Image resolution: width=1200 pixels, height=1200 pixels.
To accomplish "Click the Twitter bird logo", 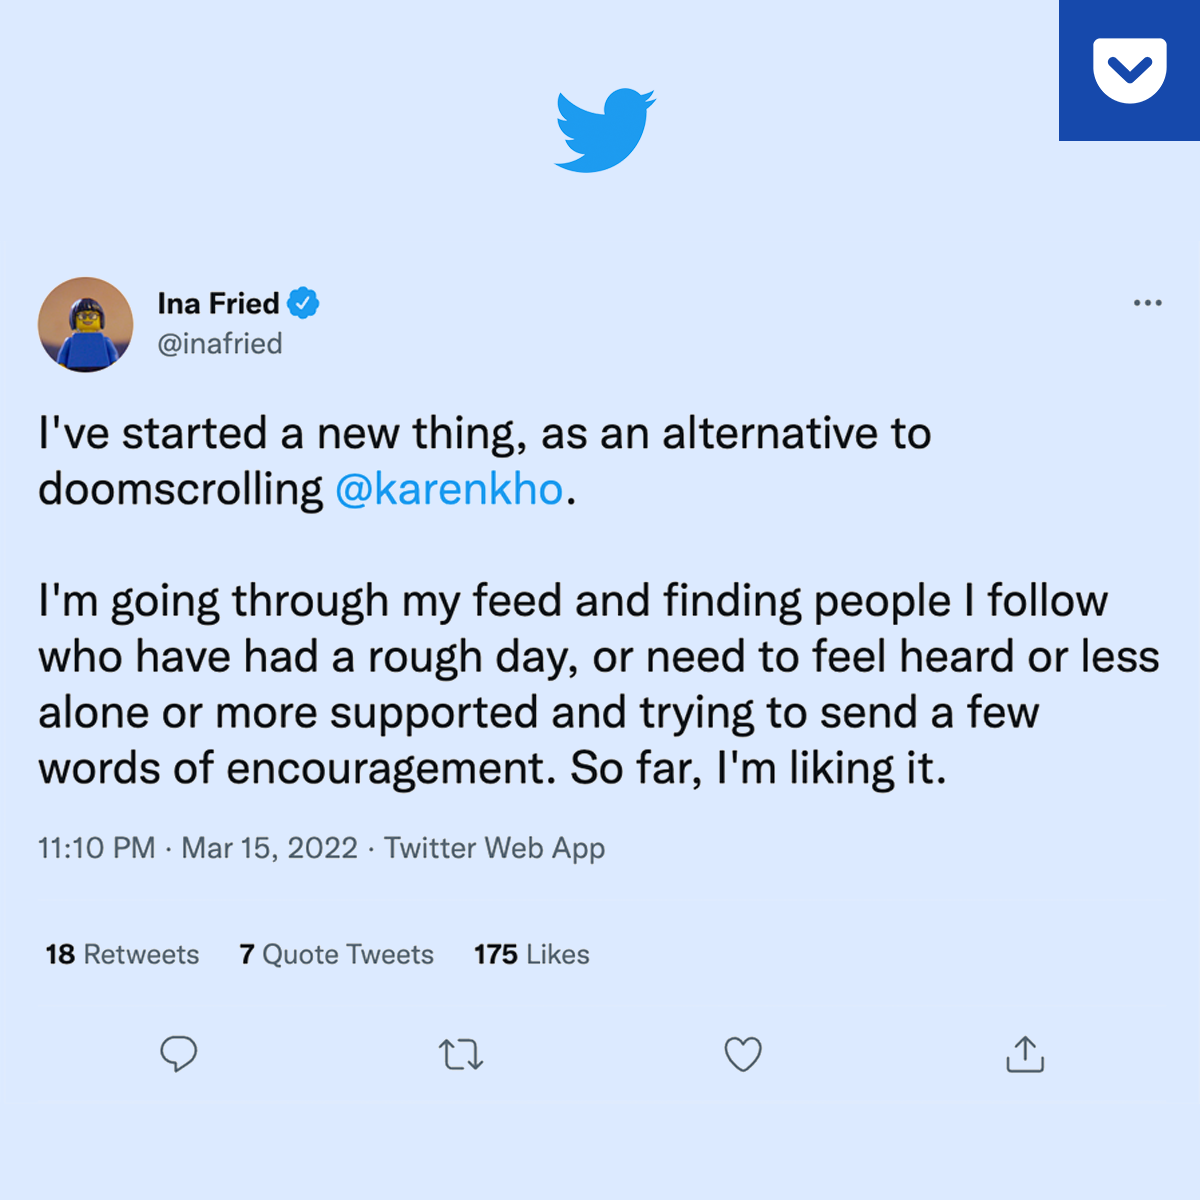I will coord(605,130).
